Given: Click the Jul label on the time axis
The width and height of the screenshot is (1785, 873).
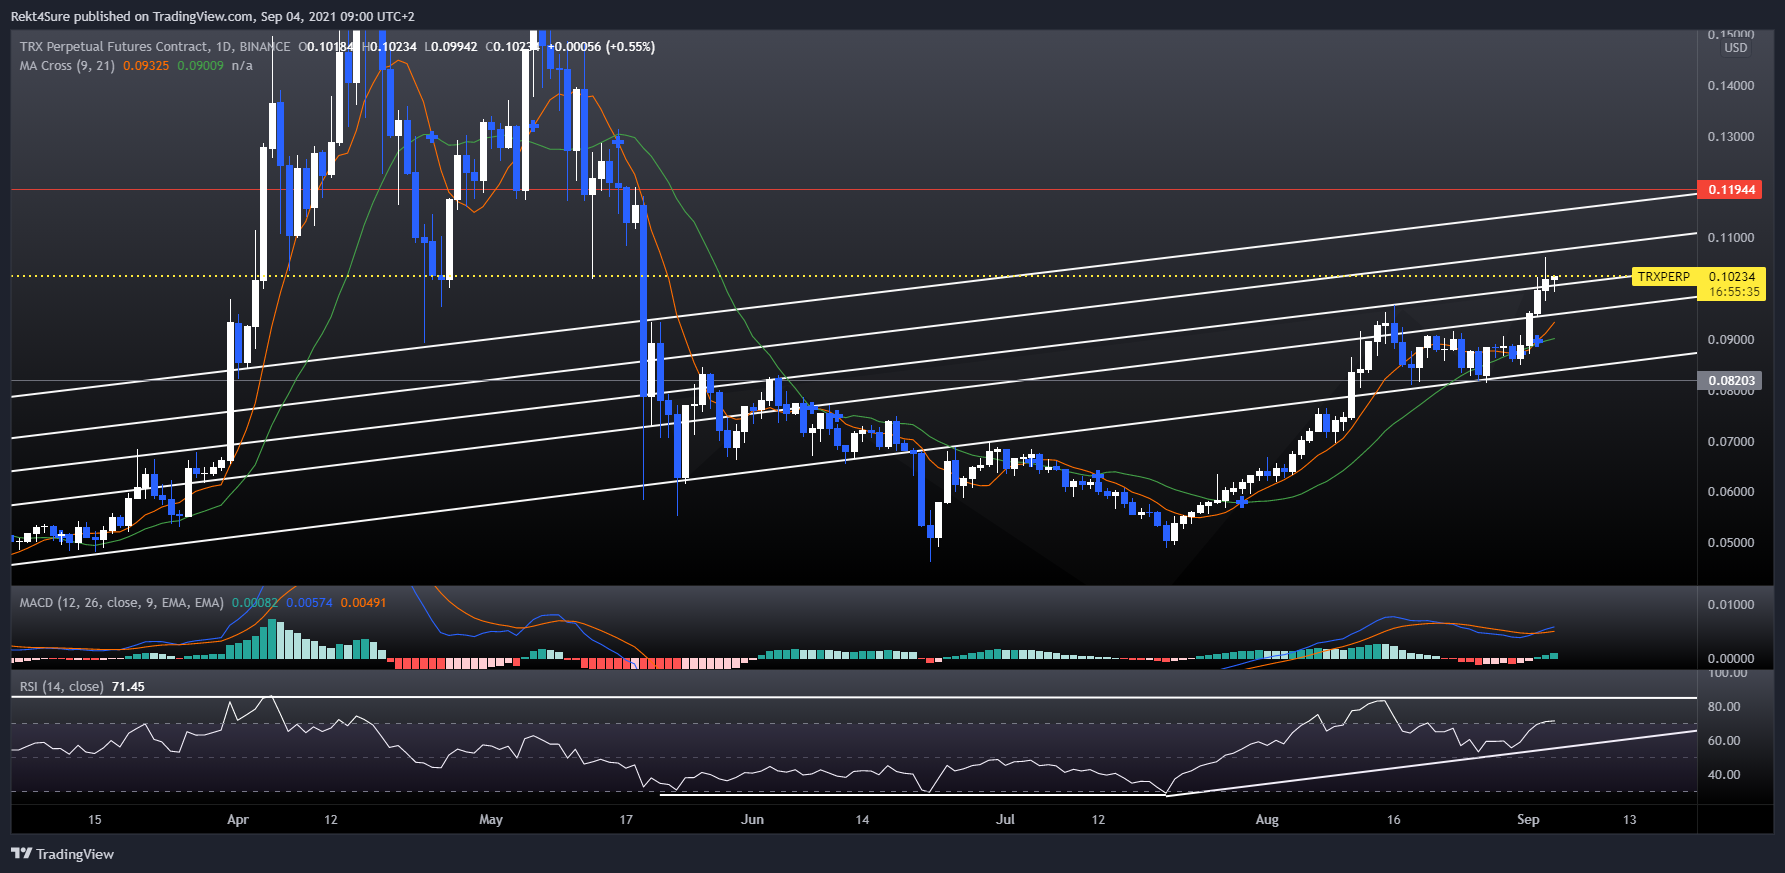Looking at the screenshot, I should pyautogui.click(x=1006, y=820).
